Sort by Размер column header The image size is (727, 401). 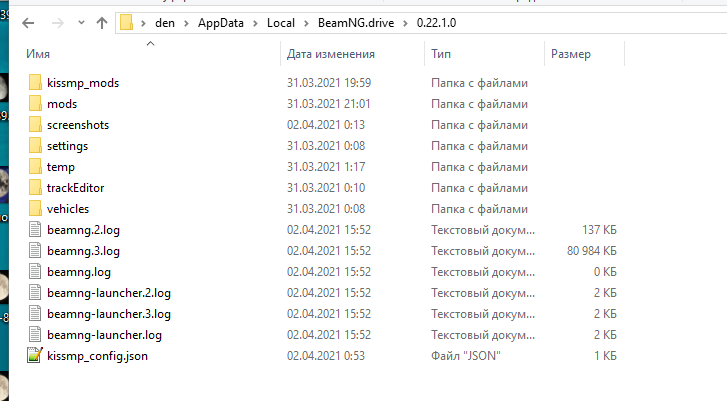[571, 54]
